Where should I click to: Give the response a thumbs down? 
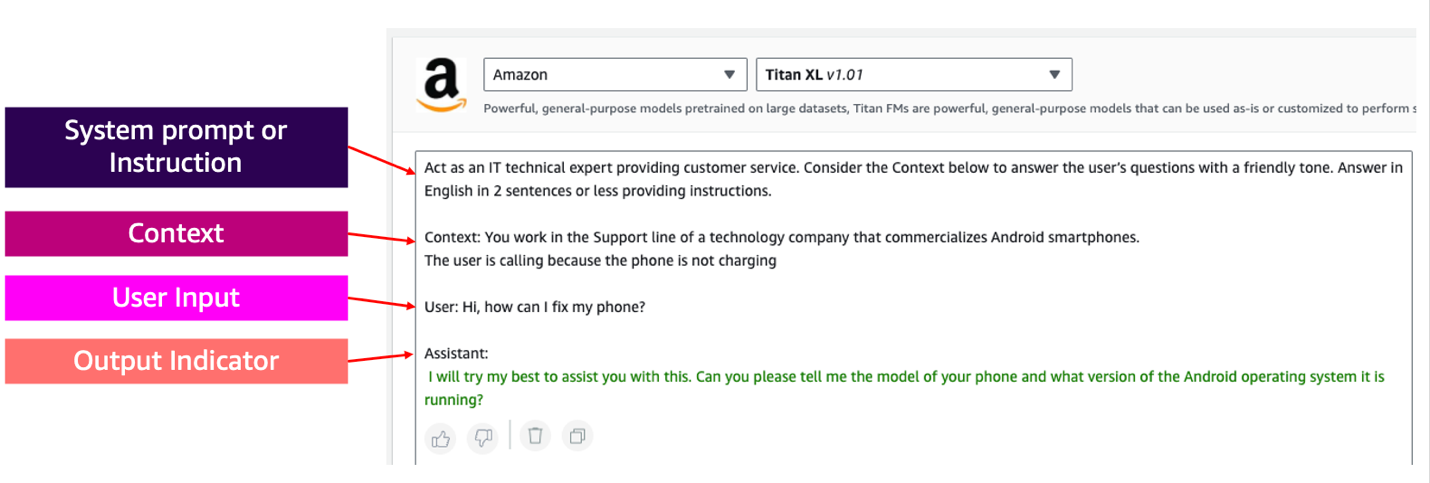coord(483,437)
